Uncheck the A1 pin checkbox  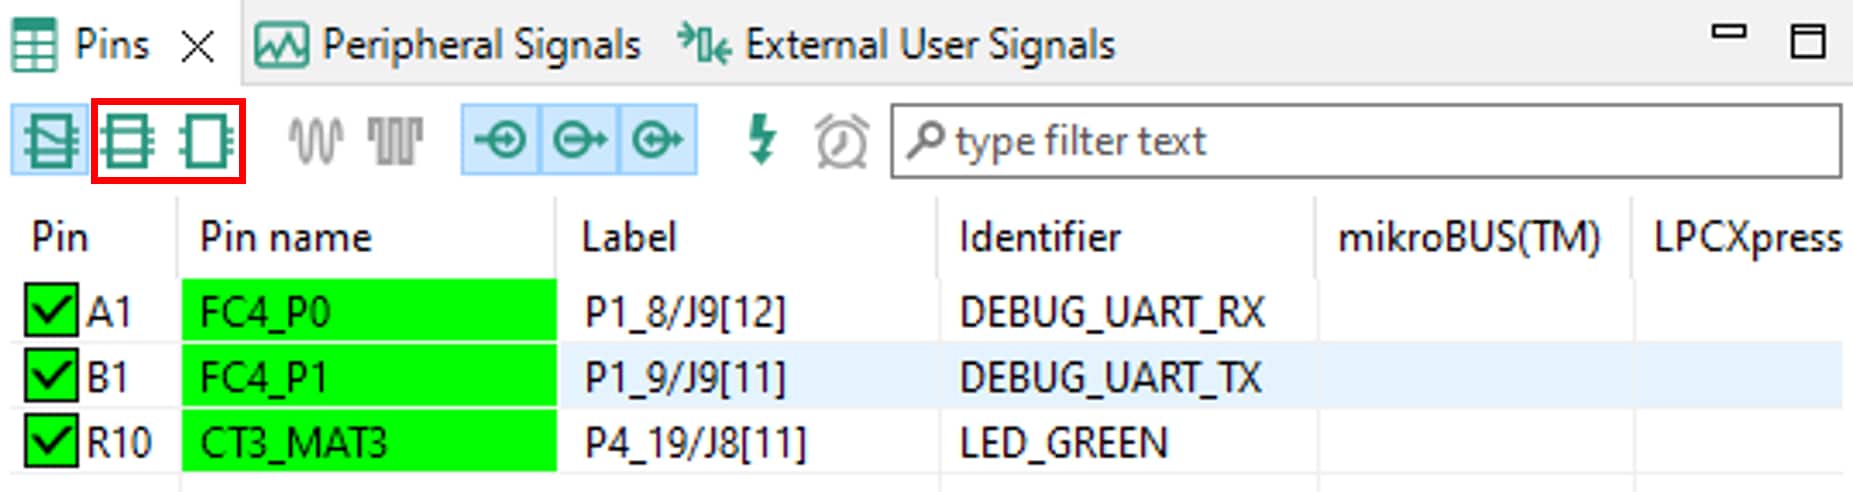pos(50,312)
